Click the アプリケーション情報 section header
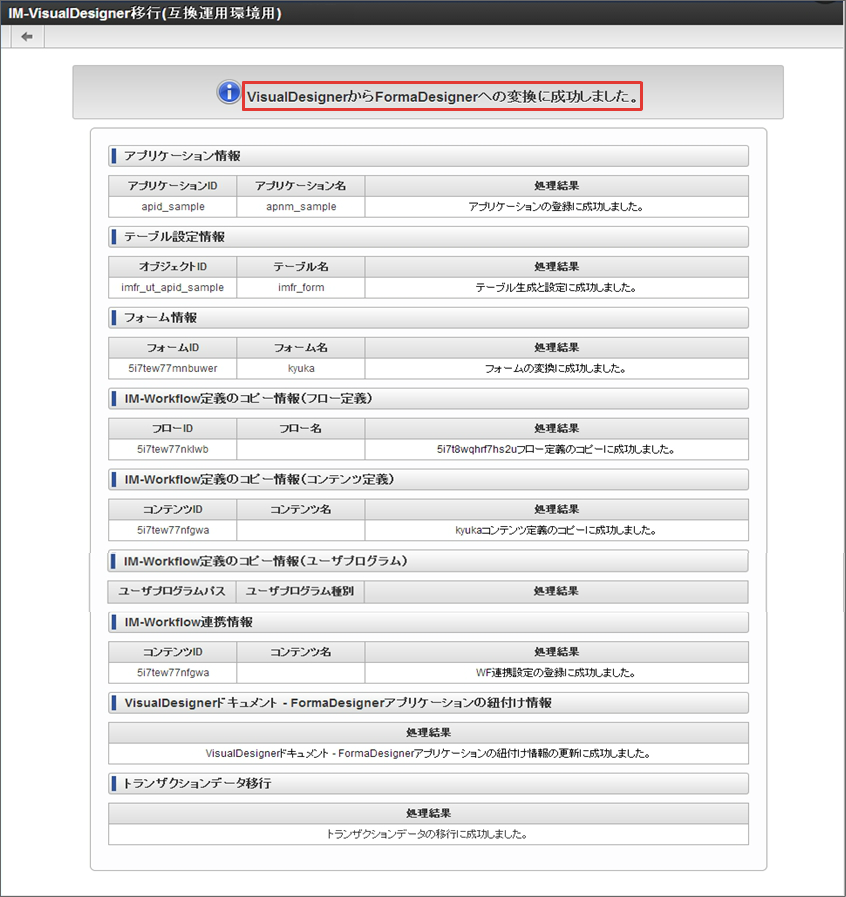This screenshot has height=897, width=846. click(x=428, y=156)
